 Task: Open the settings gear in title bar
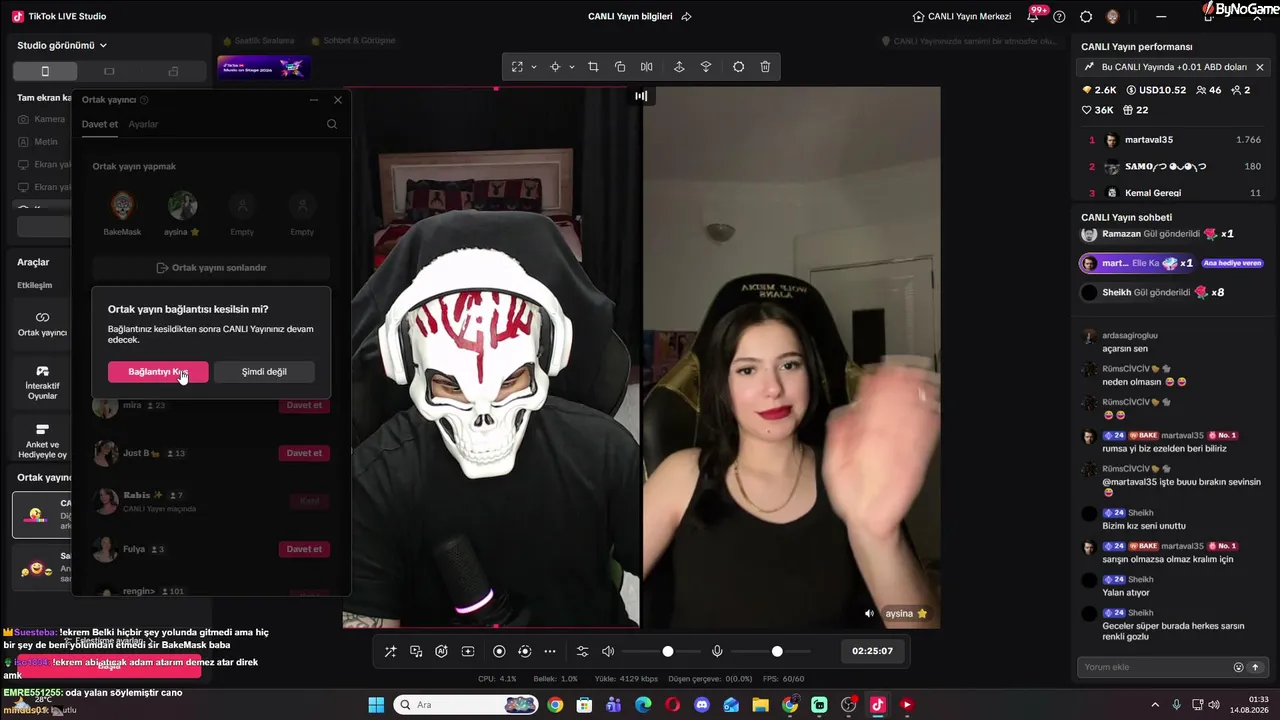pos(1086,17)
